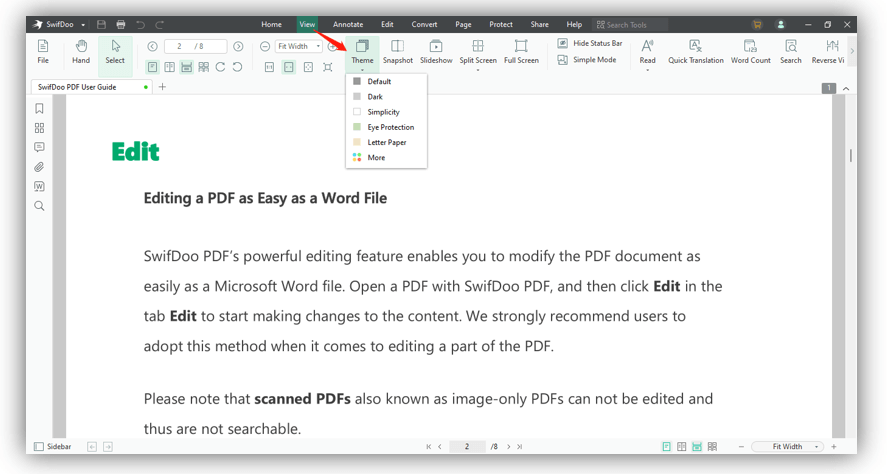Open the SwifDoo application menu dropdown
Screen dimensions: 887x474
pos(83,25)
